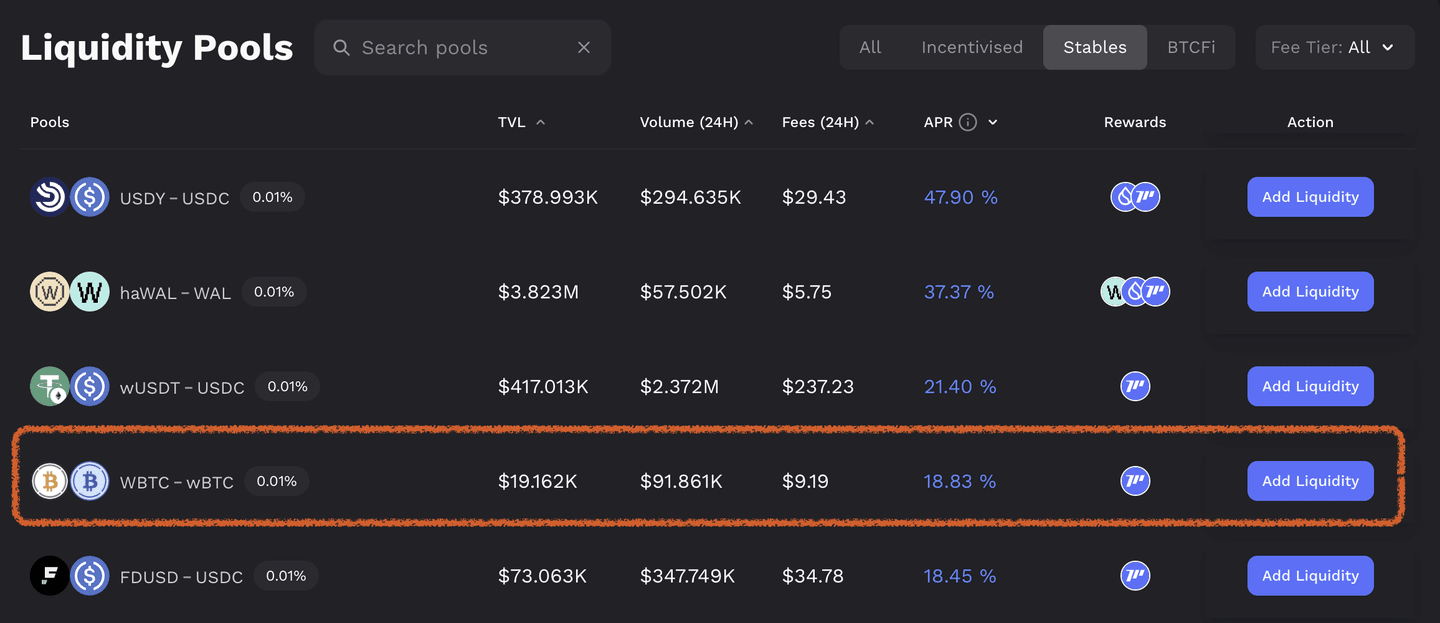Click the rewards icons in the haWAL–WAL row
1440x623 pixels.
(1135, 292)
